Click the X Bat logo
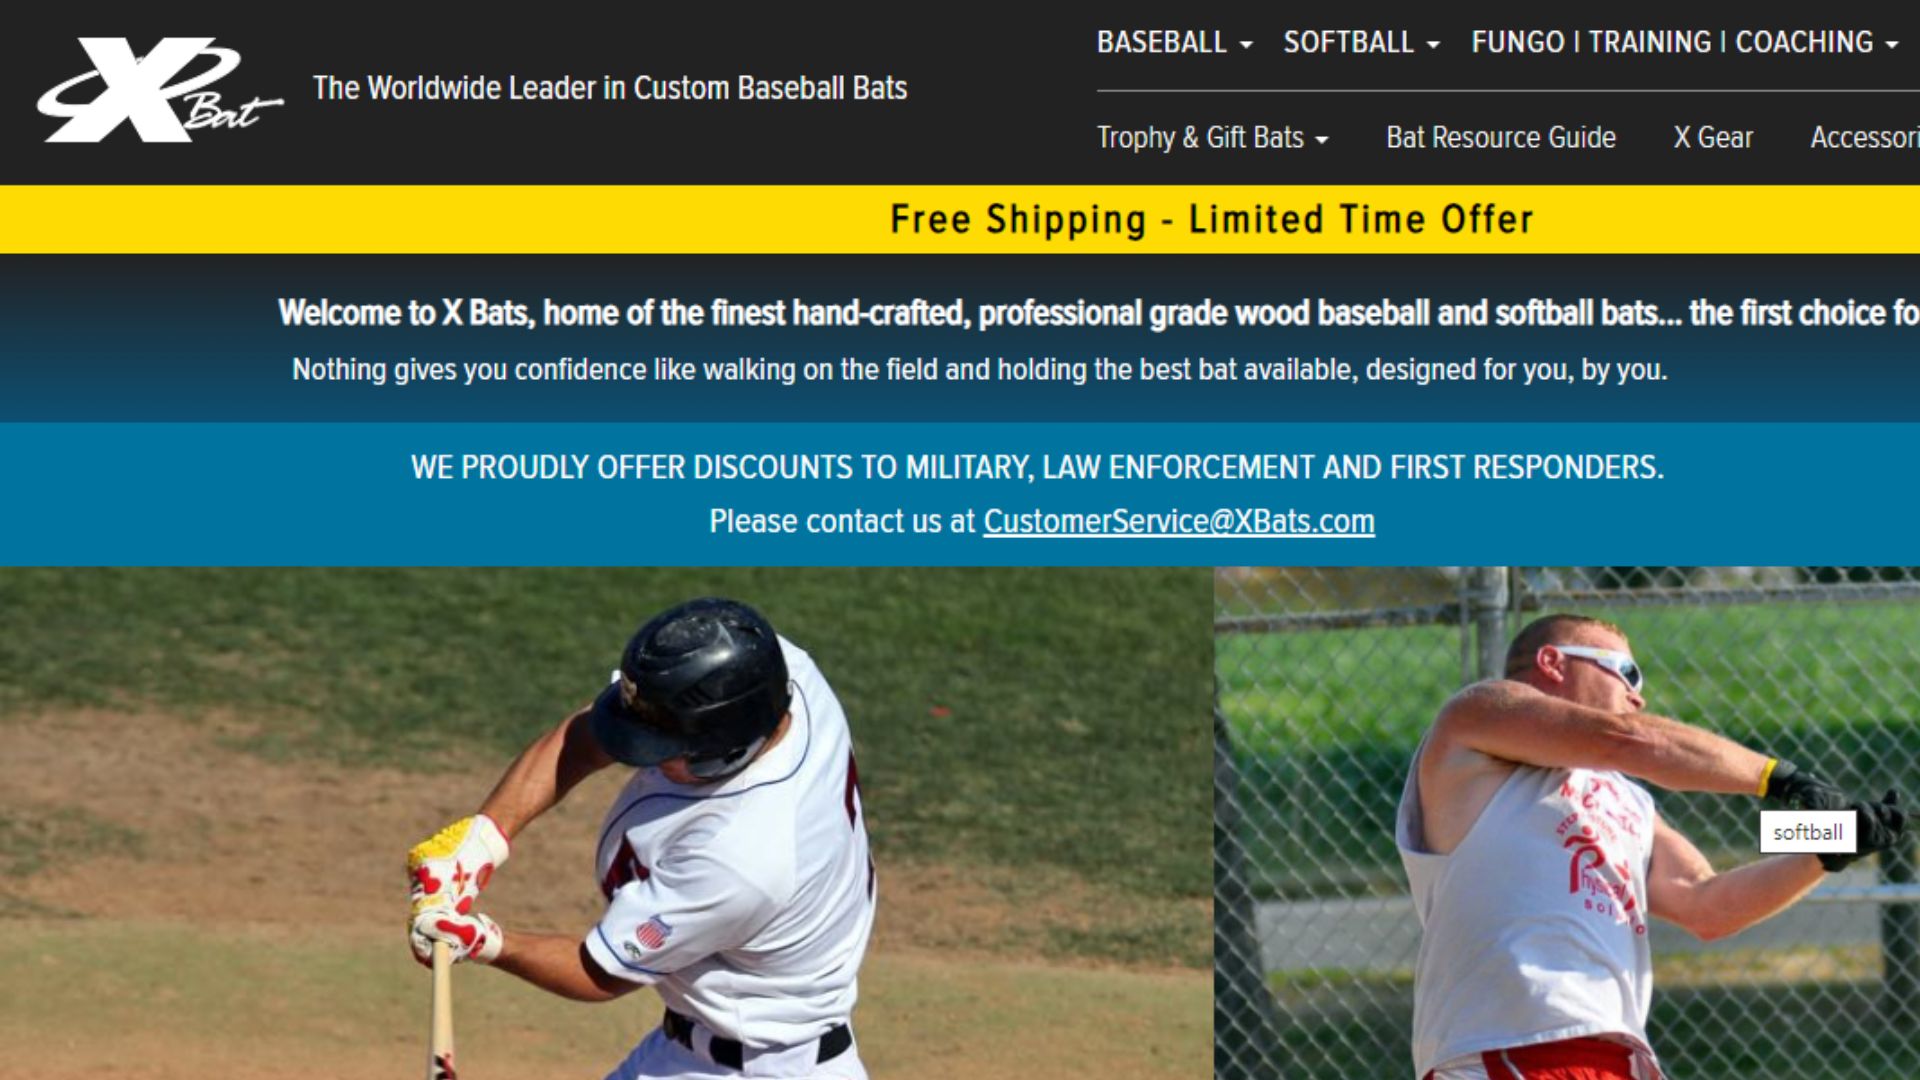The image size is (1920, 1080). point(160,90)
